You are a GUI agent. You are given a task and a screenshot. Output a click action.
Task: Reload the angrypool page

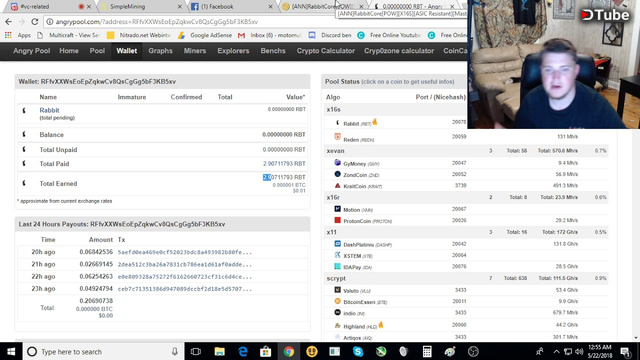(35, 22)
